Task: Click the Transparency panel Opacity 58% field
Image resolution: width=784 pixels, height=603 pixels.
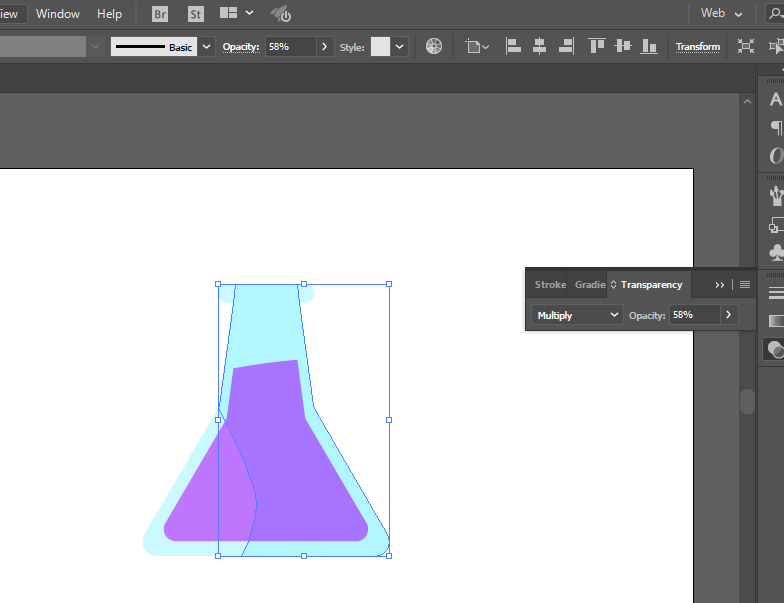Action: coord(694,315)
